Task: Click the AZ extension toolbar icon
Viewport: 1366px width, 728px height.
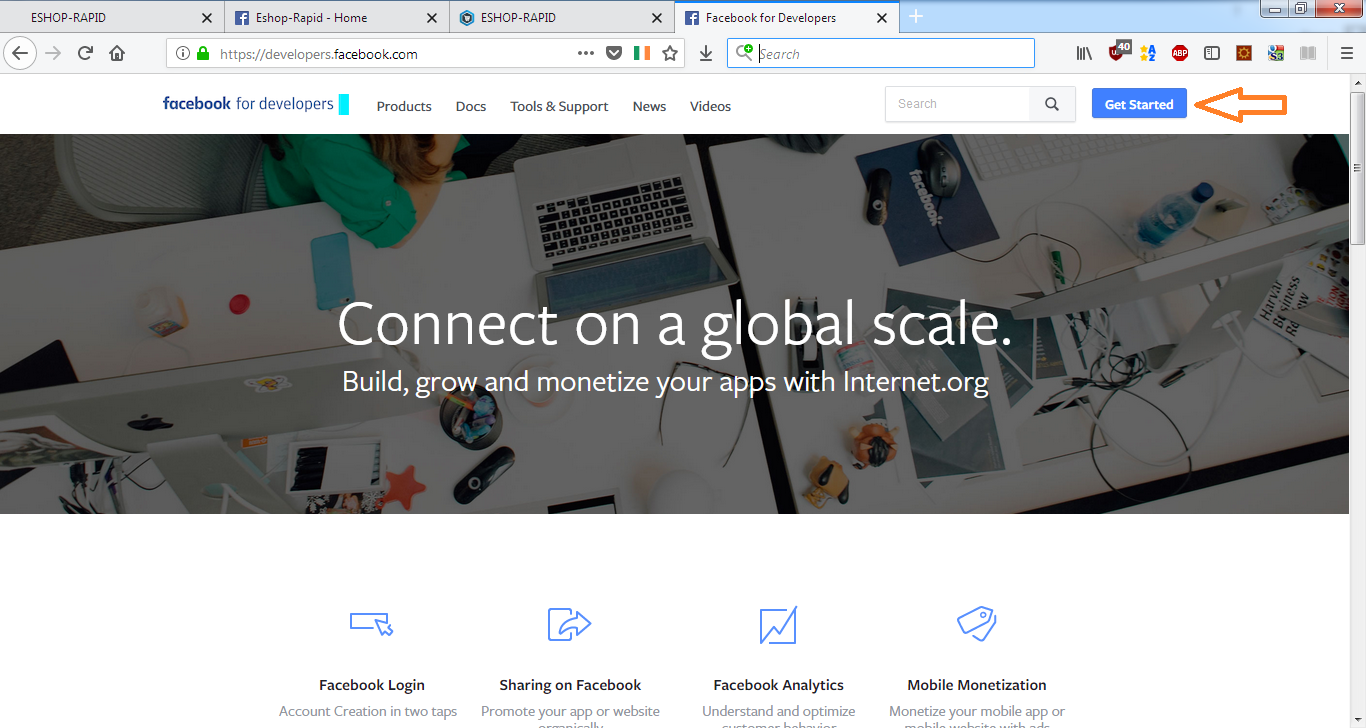Action: pyautogui.click(x=1148, y=54)
